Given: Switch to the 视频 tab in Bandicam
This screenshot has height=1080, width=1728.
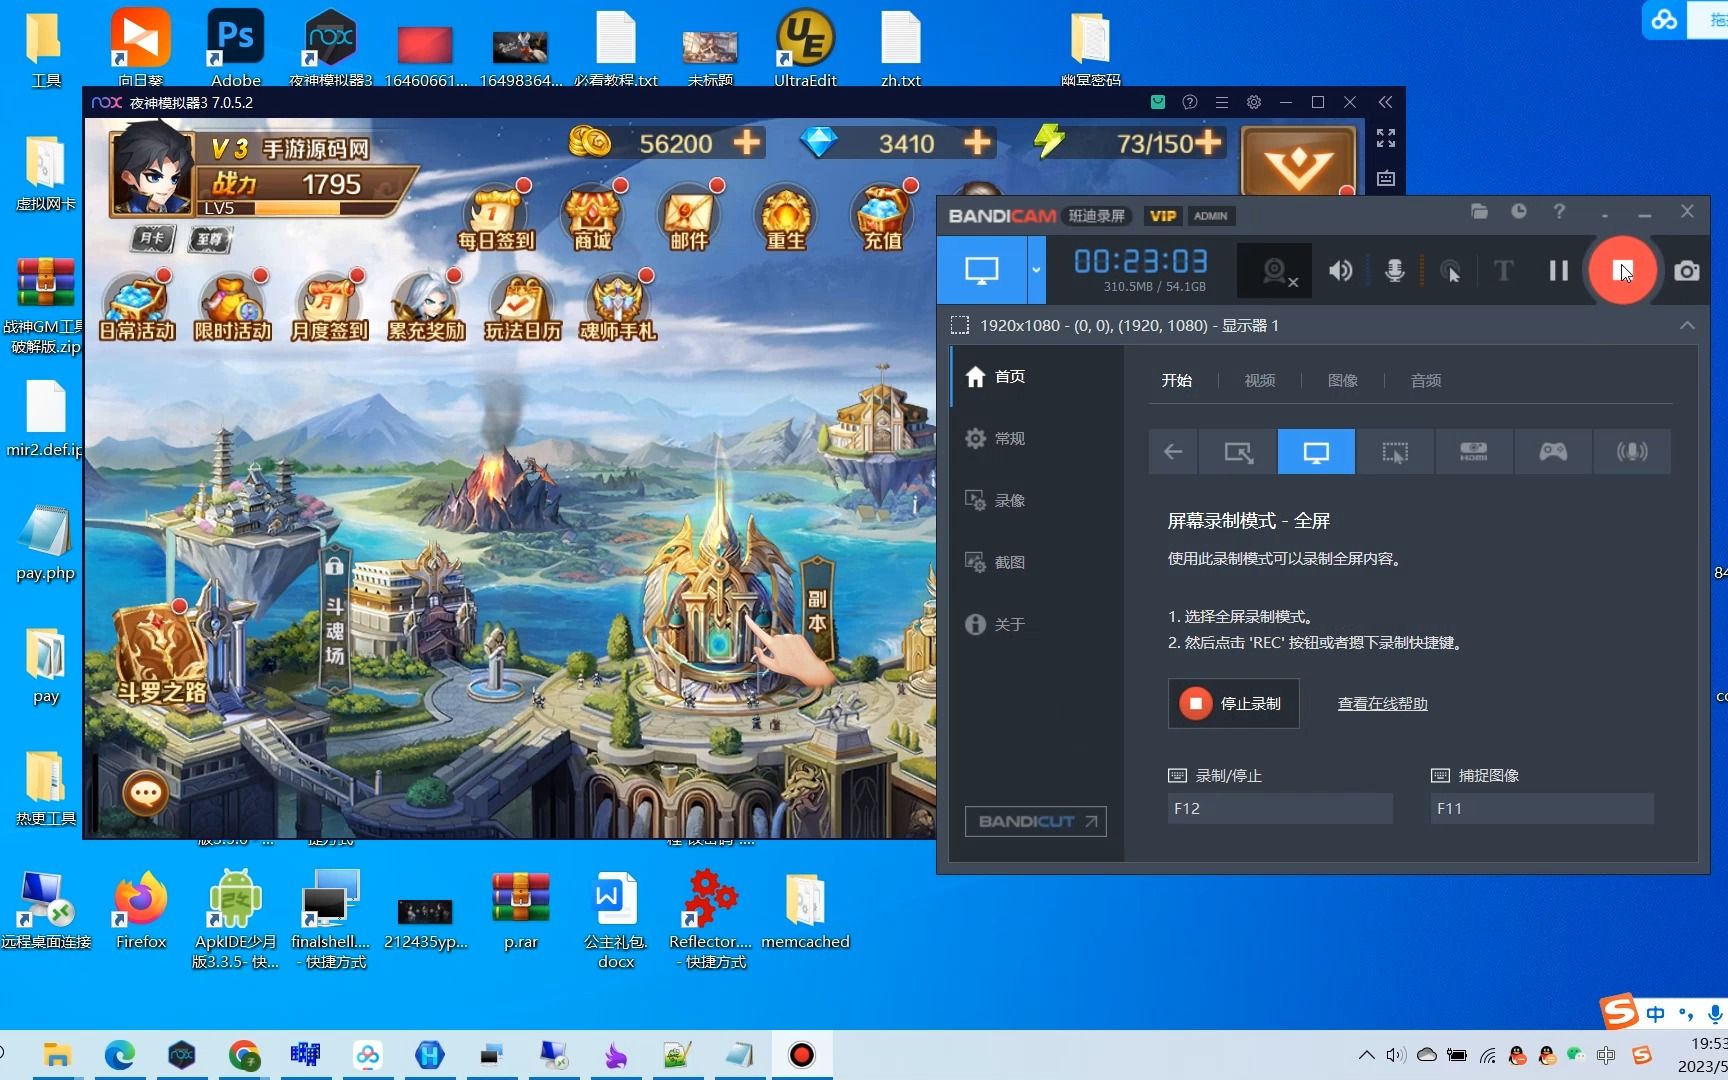Looking at the screenshot, I should pos(1259,380).
